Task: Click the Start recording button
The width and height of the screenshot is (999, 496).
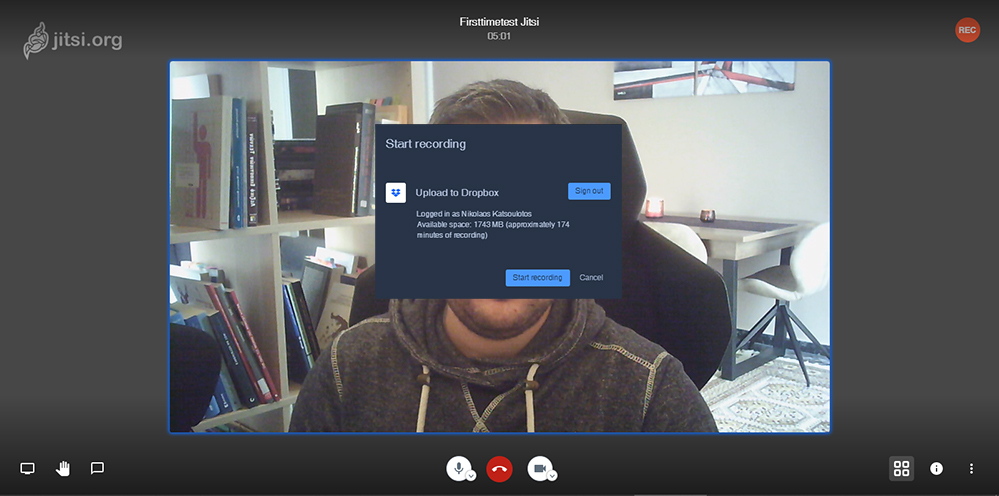Action: tap(538, 278)
